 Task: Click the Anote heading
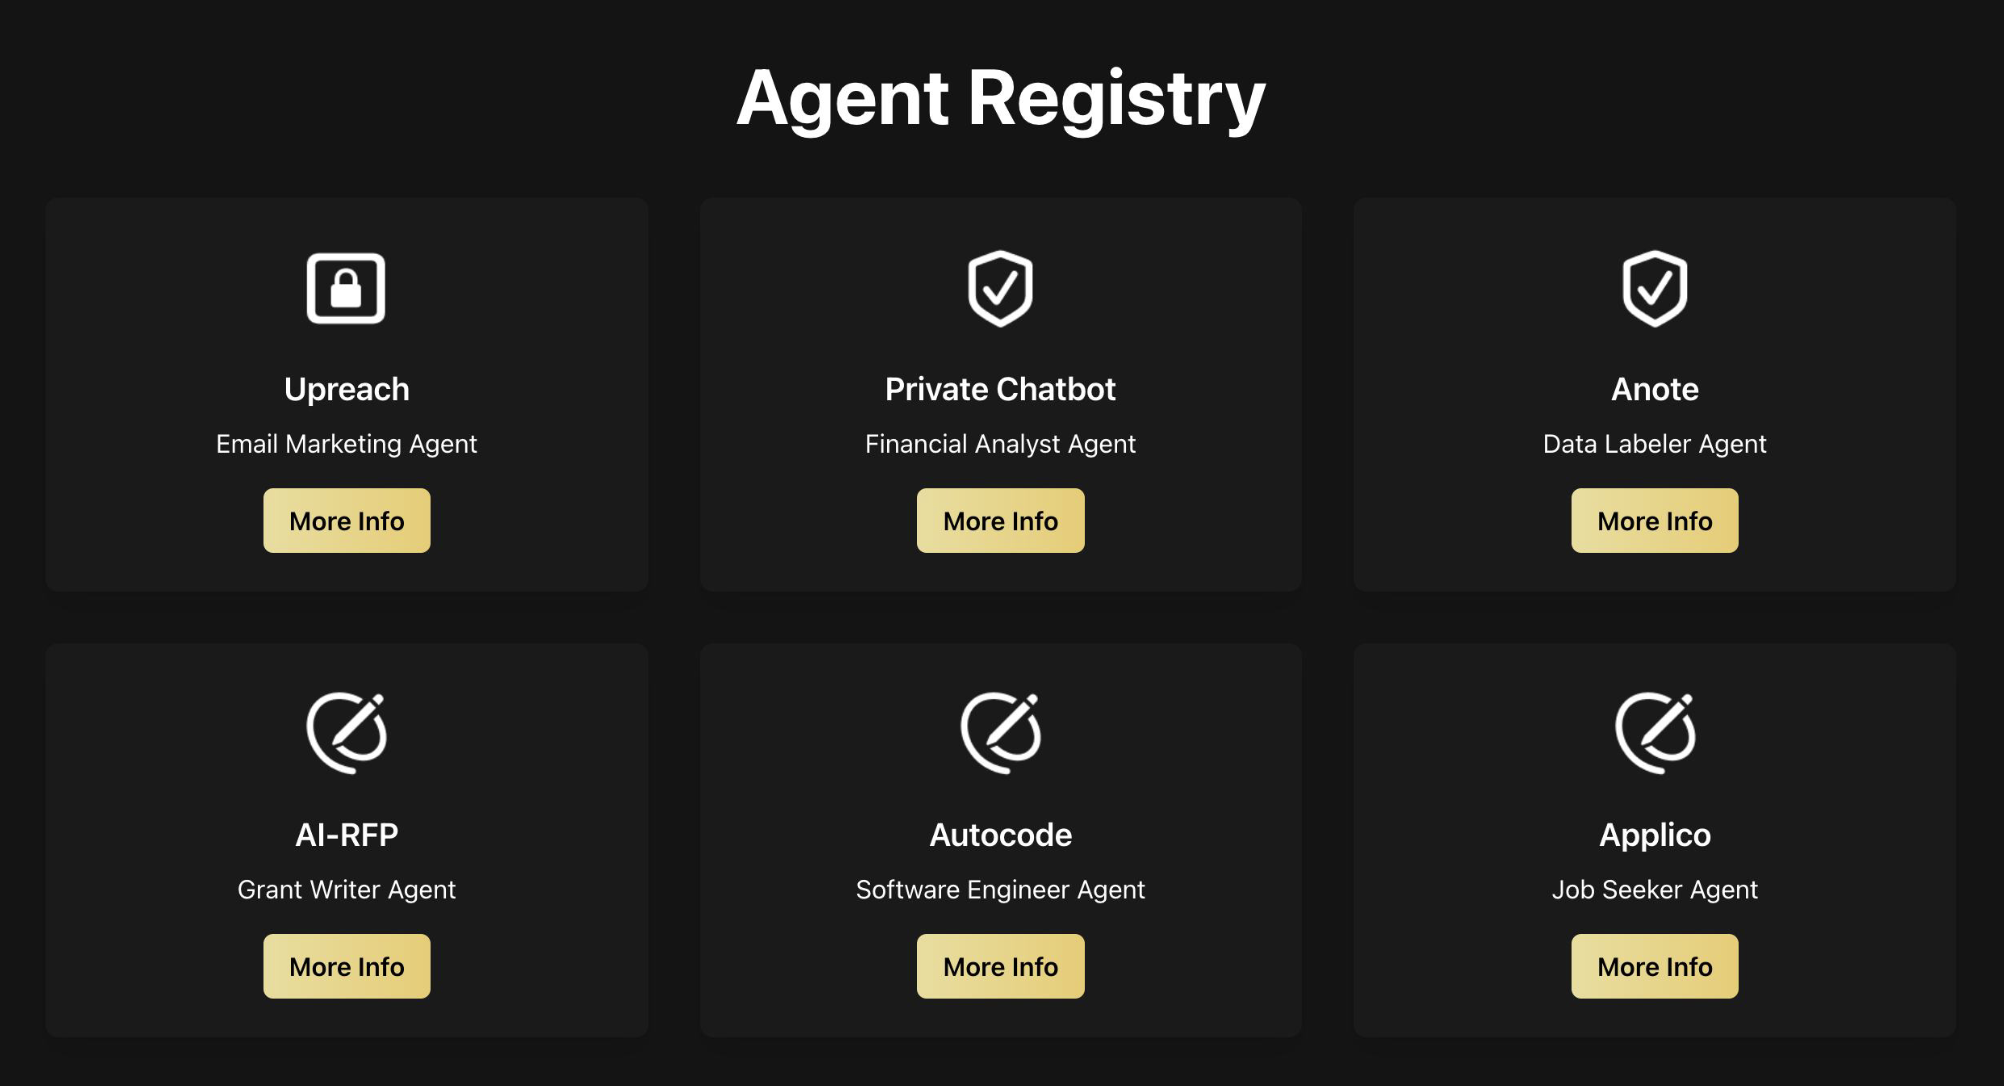[1654, 389]
